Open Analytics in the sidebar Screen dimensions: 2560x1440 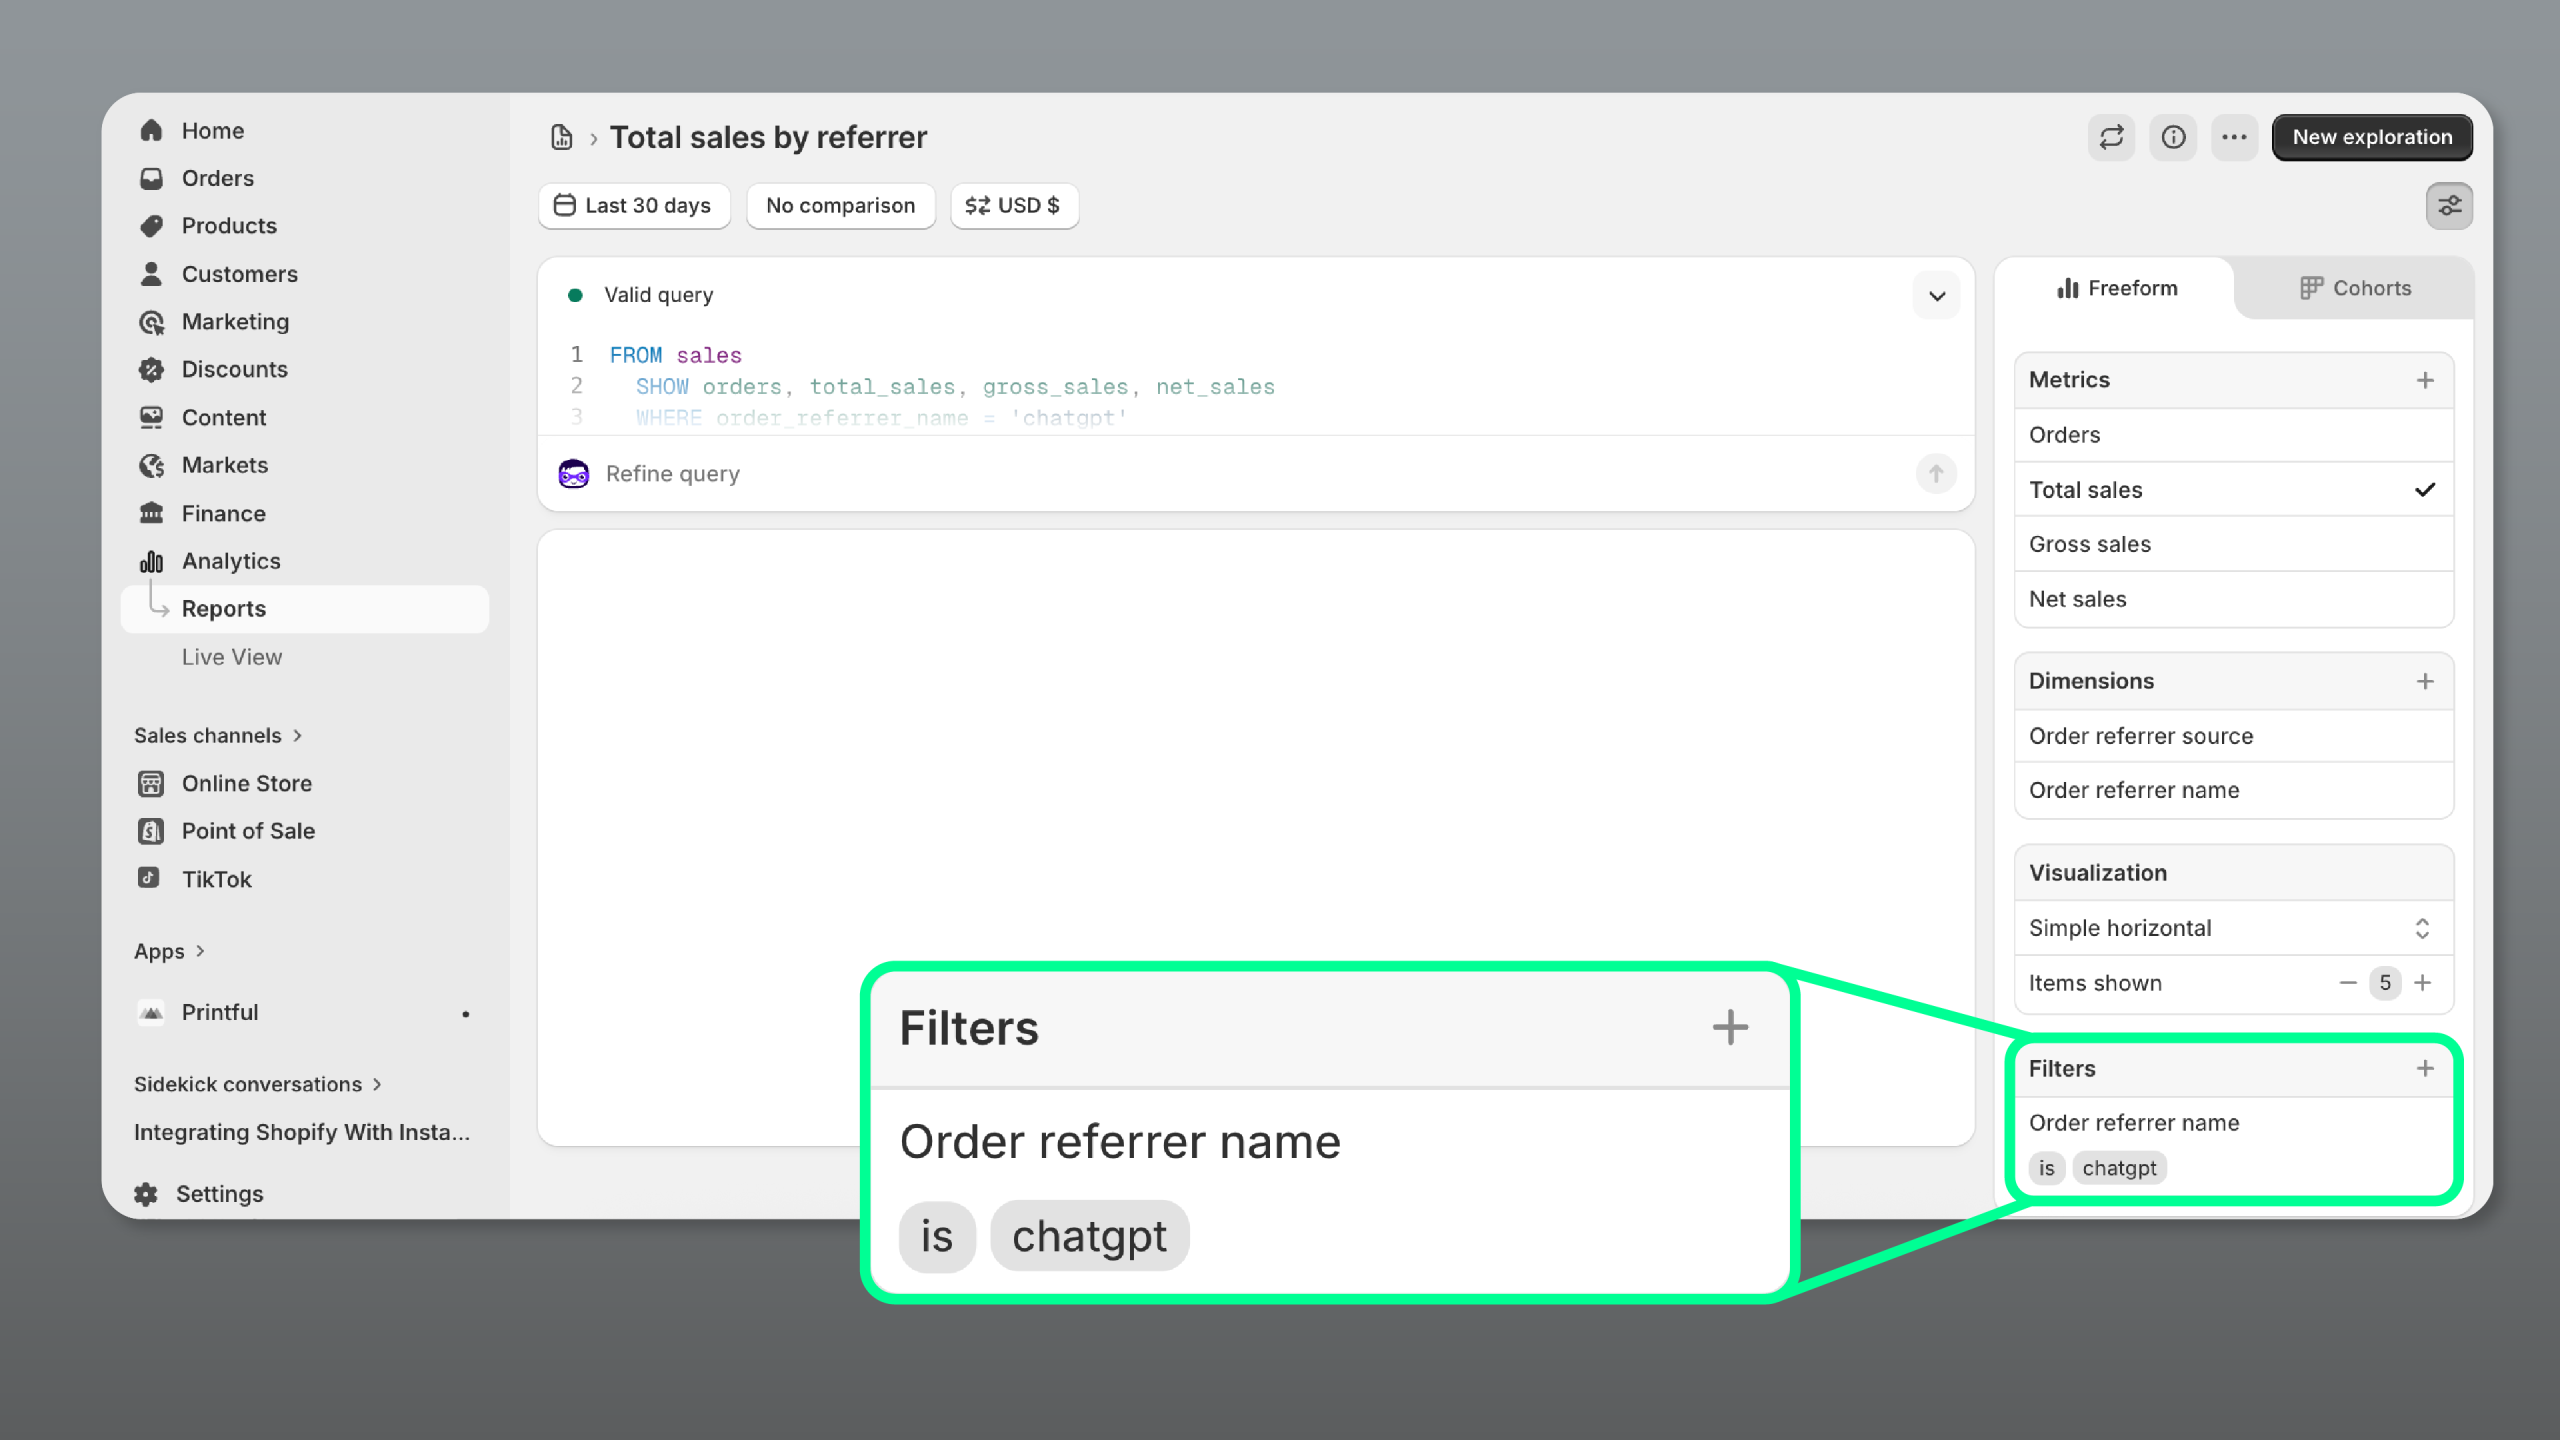pos(231,561)
